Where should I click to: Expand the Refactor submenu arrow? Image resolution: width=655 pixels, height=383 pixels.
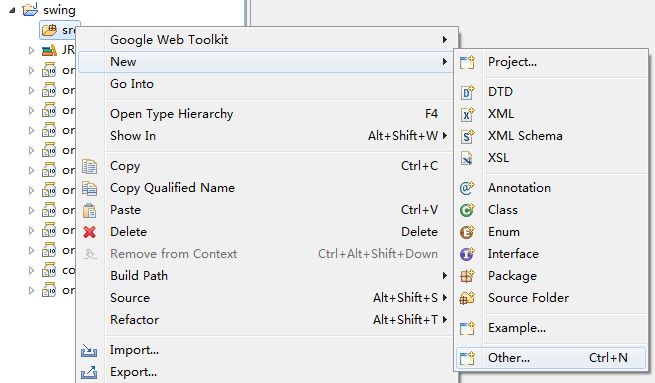445,320
